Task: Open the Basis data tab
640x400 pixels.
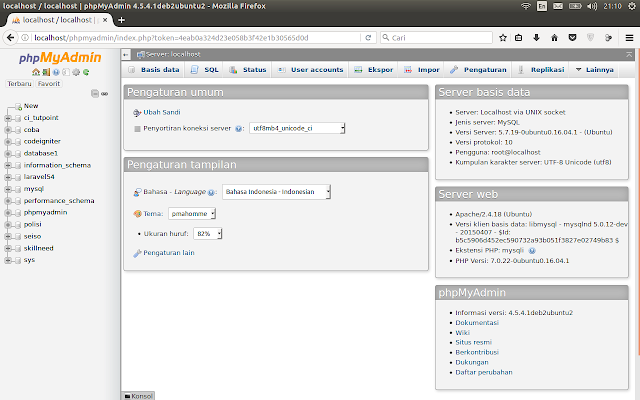Action: 154,70
